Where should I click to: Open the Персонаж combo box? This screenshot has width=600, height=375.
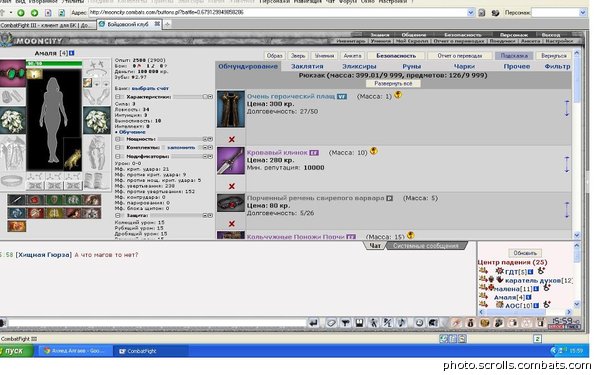pos(559,13)
